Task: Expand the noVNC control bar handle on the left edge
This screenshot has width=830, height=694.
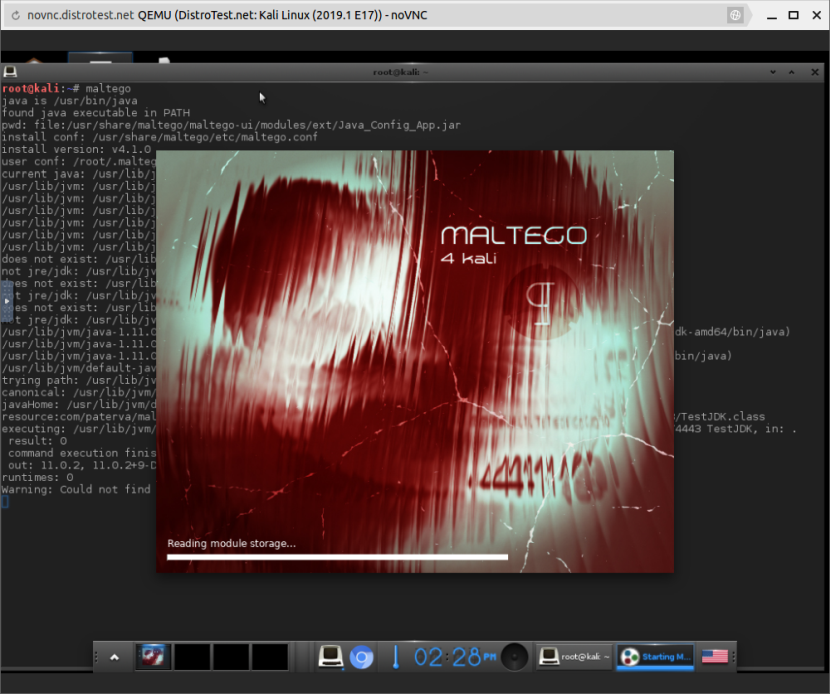Action: (x=5, y=301)
